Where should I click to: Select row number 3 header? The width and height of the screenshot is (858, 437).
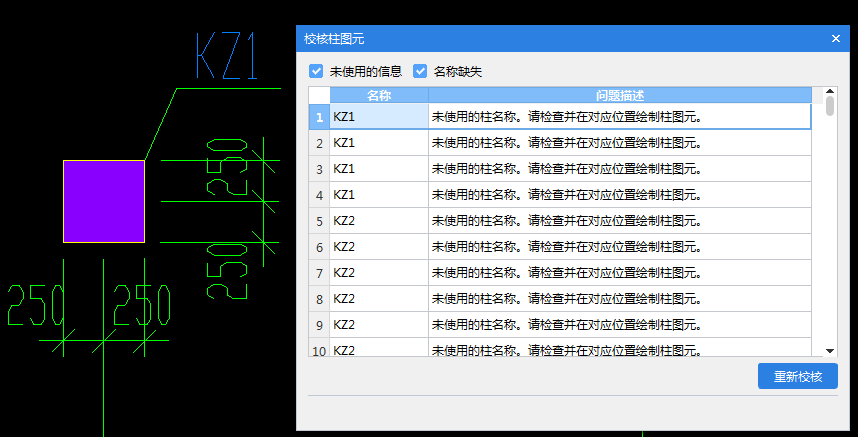(x=320, y=169)
